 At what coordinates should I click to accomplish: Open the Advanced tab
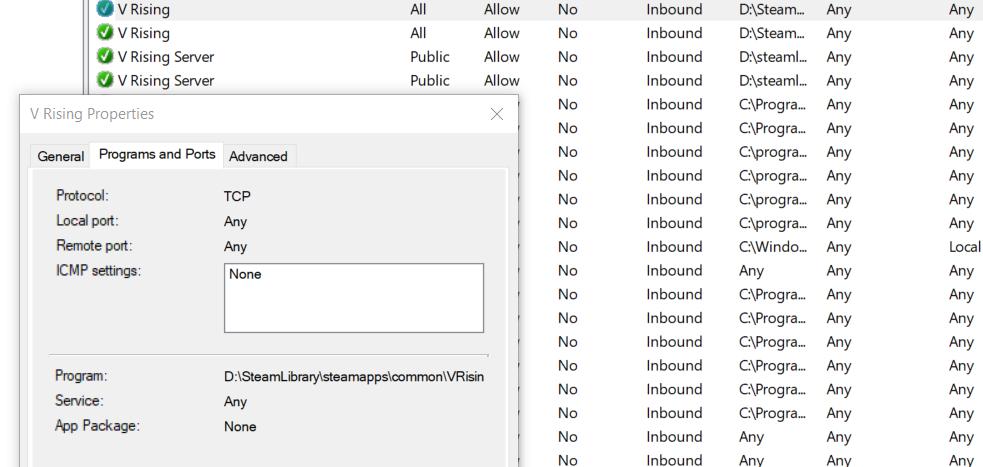258,156
